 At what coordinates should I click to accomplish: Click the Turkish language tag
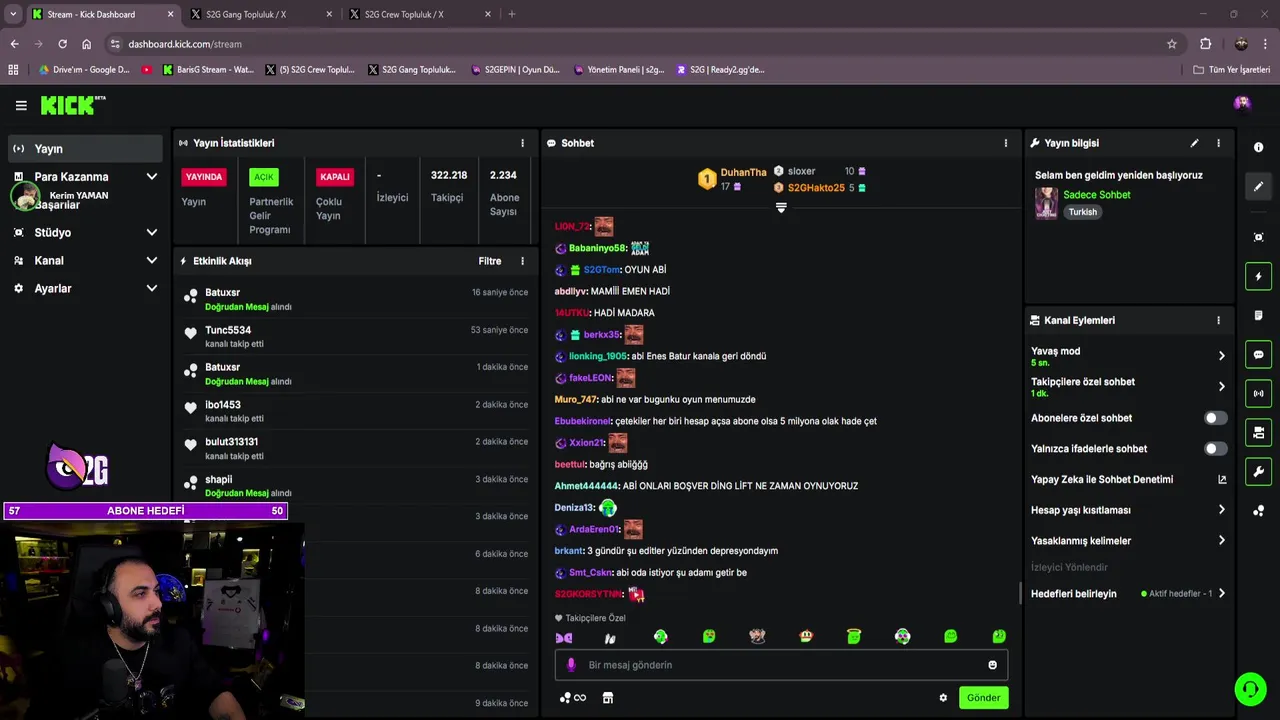click(x=1082, y=212)
